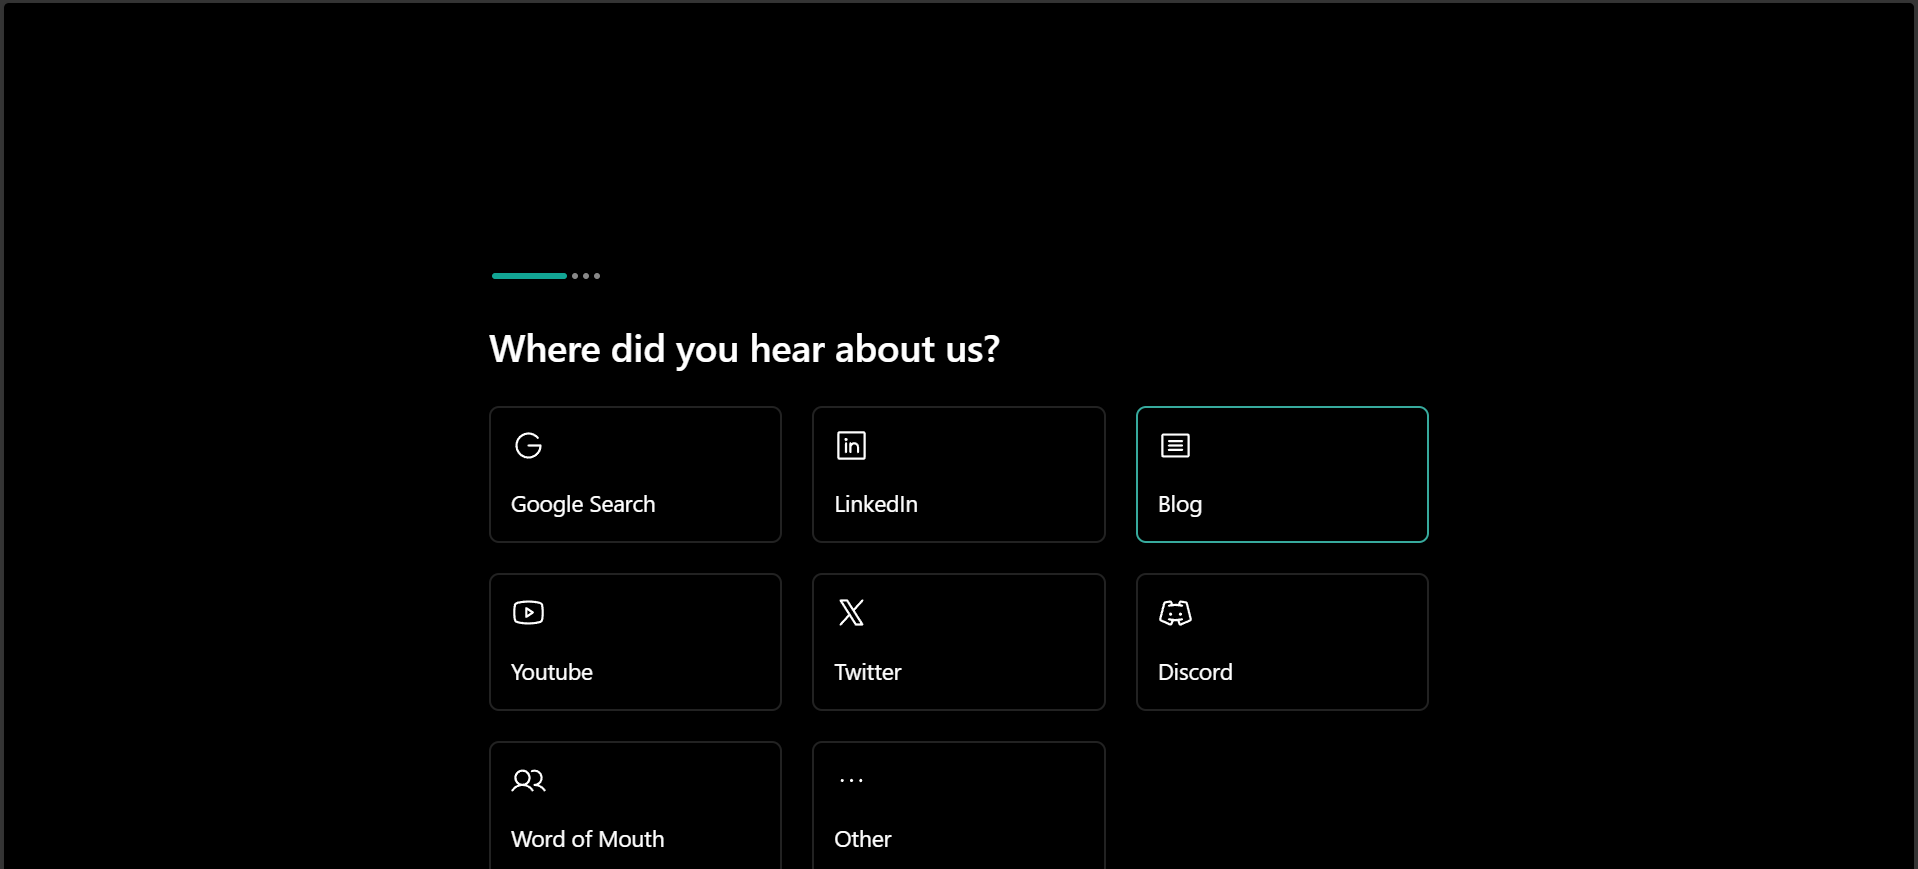Click the Discord logo icon
The image size is (1918, 869).
click(1175, 612)
